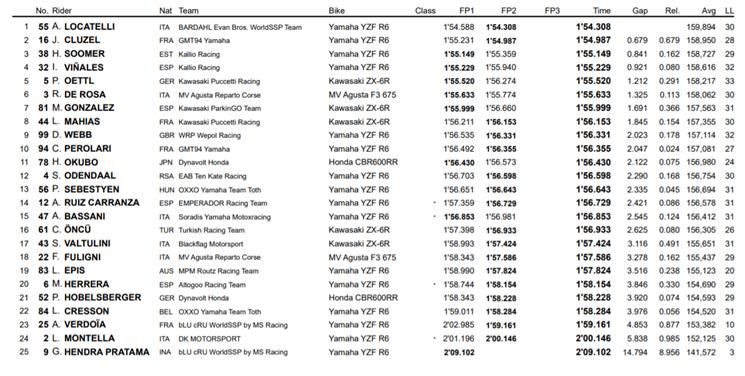Click DK MOTORSPORT team name

[x=210, y=339]
